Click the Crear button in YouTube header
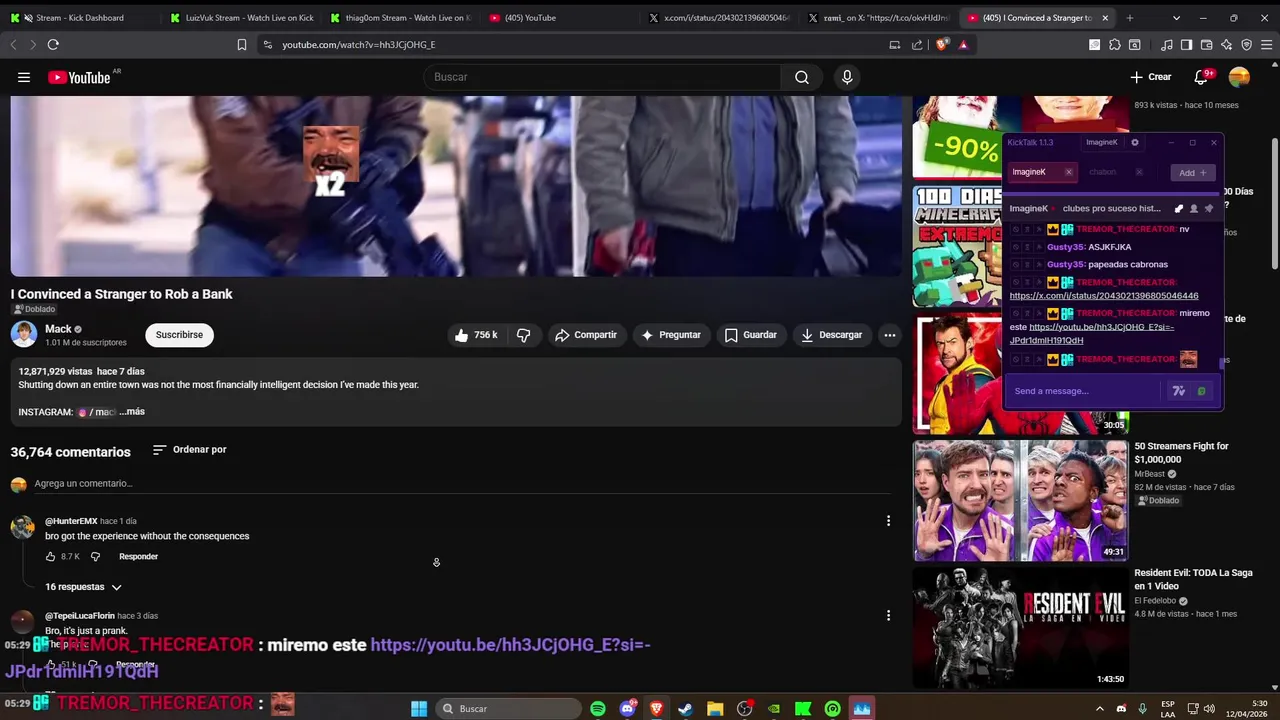The width and height of the screenshot is (1280, 720). (1151, 77)
